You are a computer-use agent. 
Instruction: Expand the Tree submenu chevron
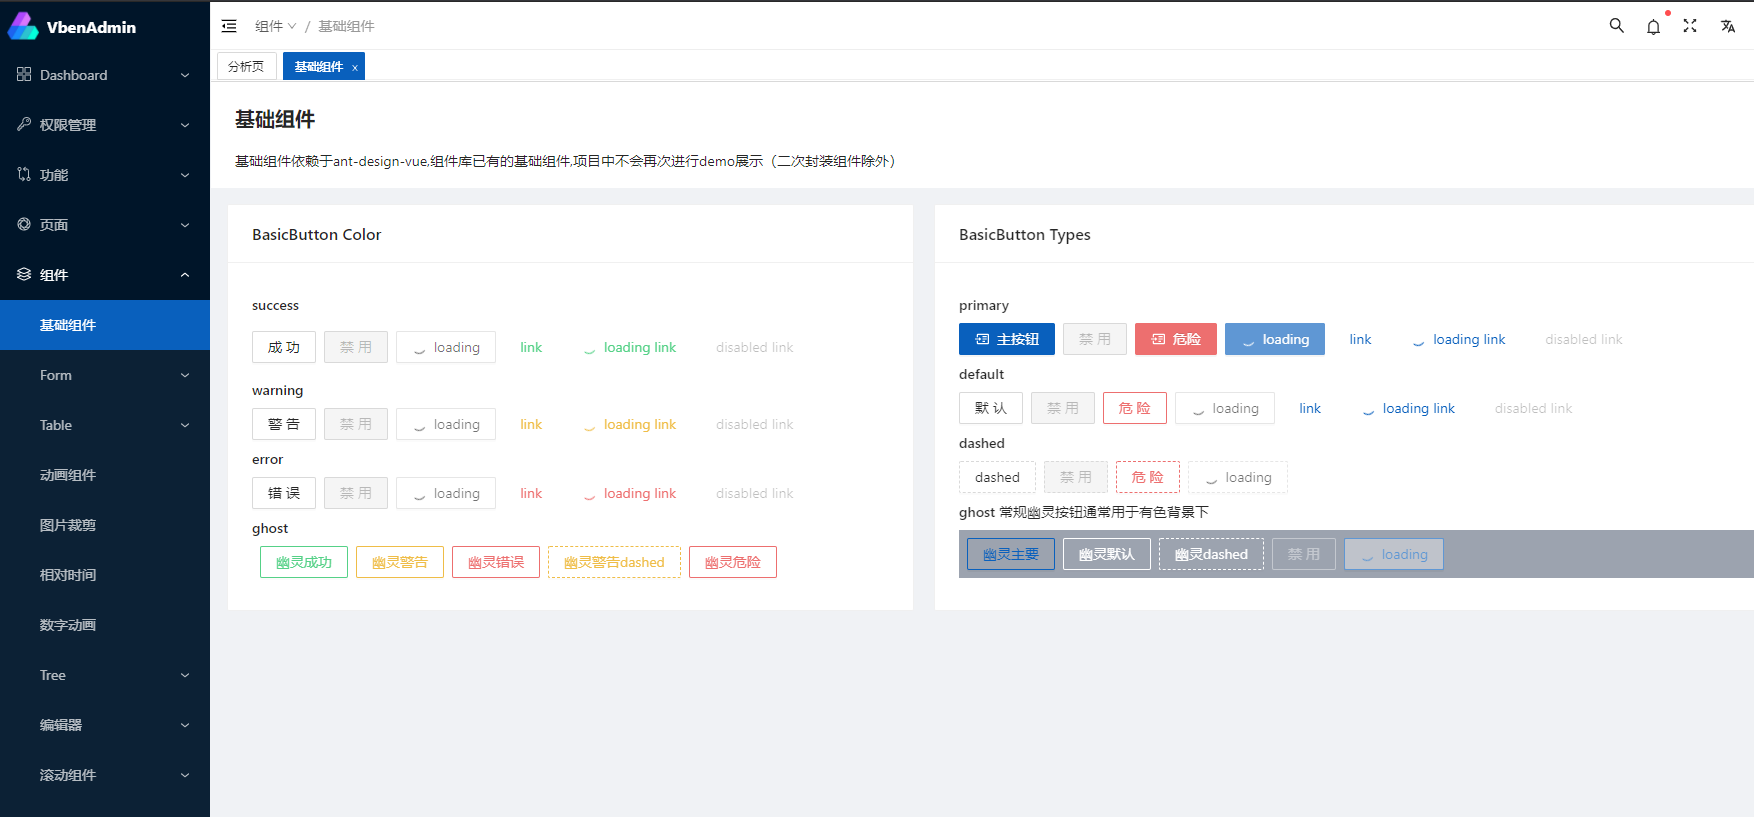coord(185,675)
